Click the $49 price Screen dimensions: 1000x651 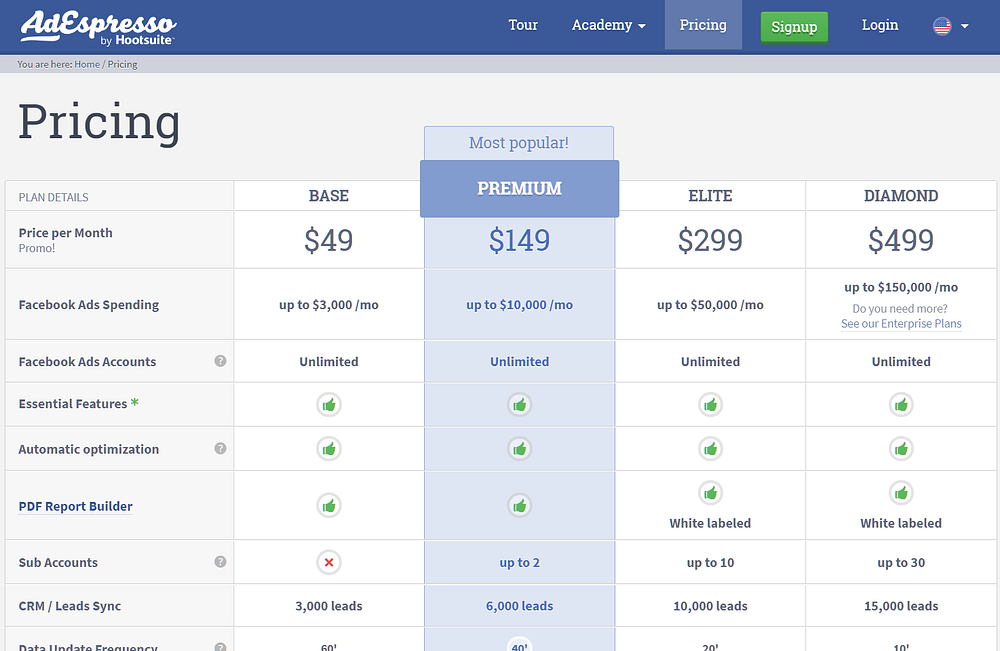click(x=328, y=240)
